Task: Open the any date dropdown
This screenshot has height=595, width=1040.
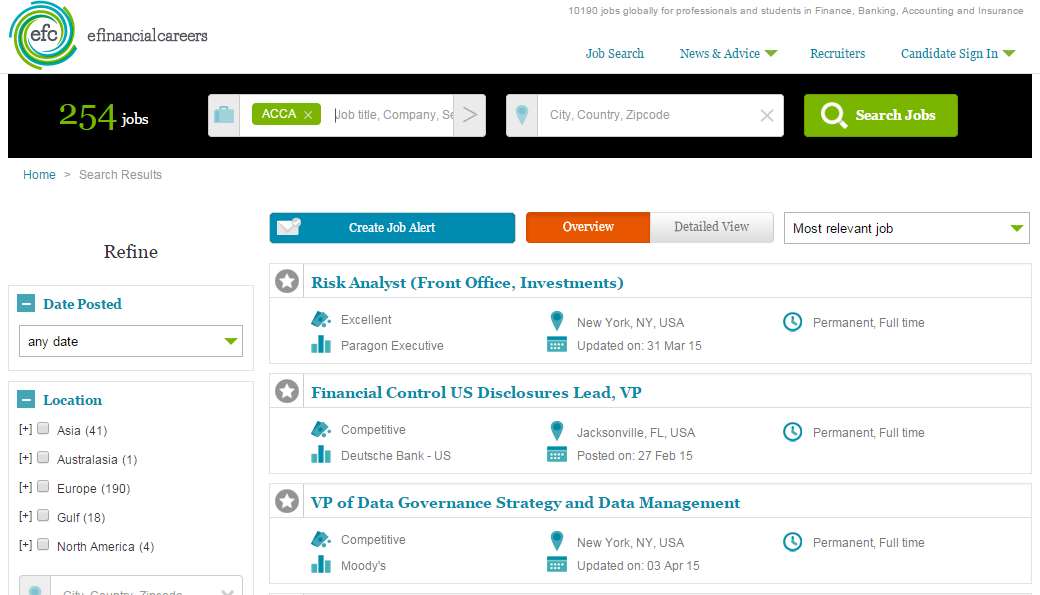Action: (x=131, y=341)
